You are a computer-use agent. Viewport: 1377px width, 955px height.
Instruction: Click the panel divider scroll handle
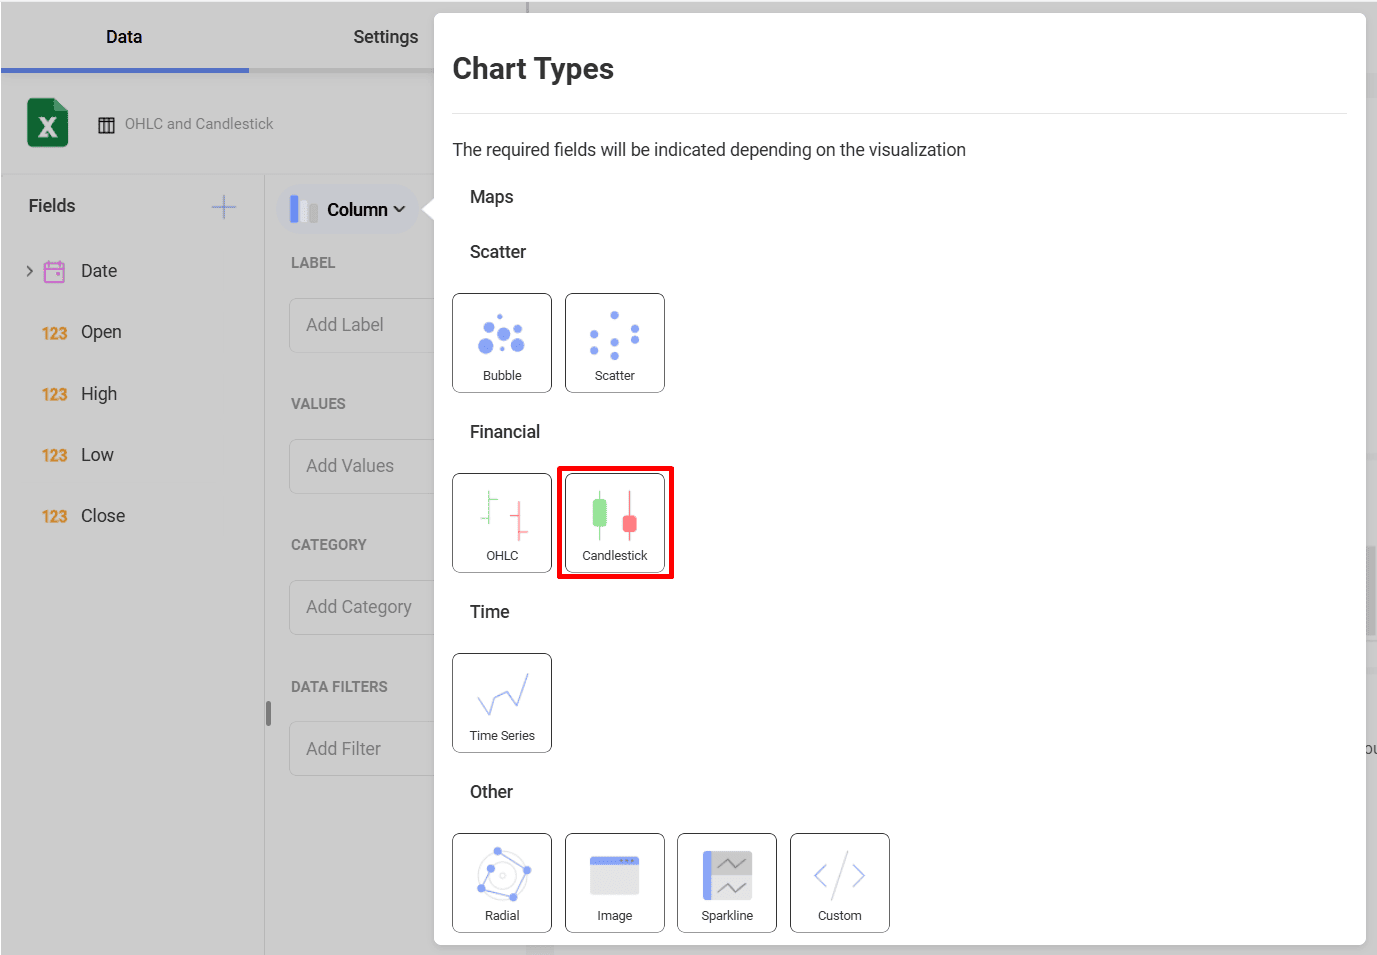[268, 713]
